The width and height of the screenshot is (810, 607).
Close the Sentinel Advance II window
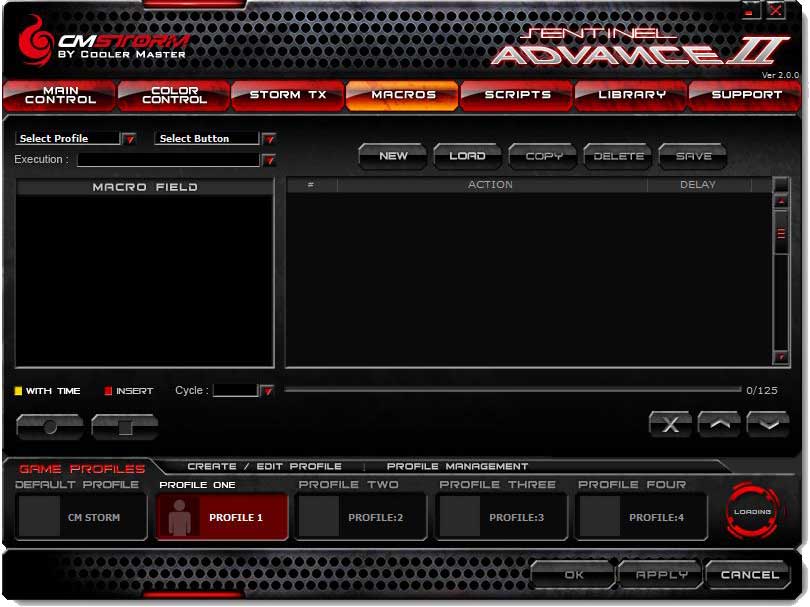click(x=776, y=10)
